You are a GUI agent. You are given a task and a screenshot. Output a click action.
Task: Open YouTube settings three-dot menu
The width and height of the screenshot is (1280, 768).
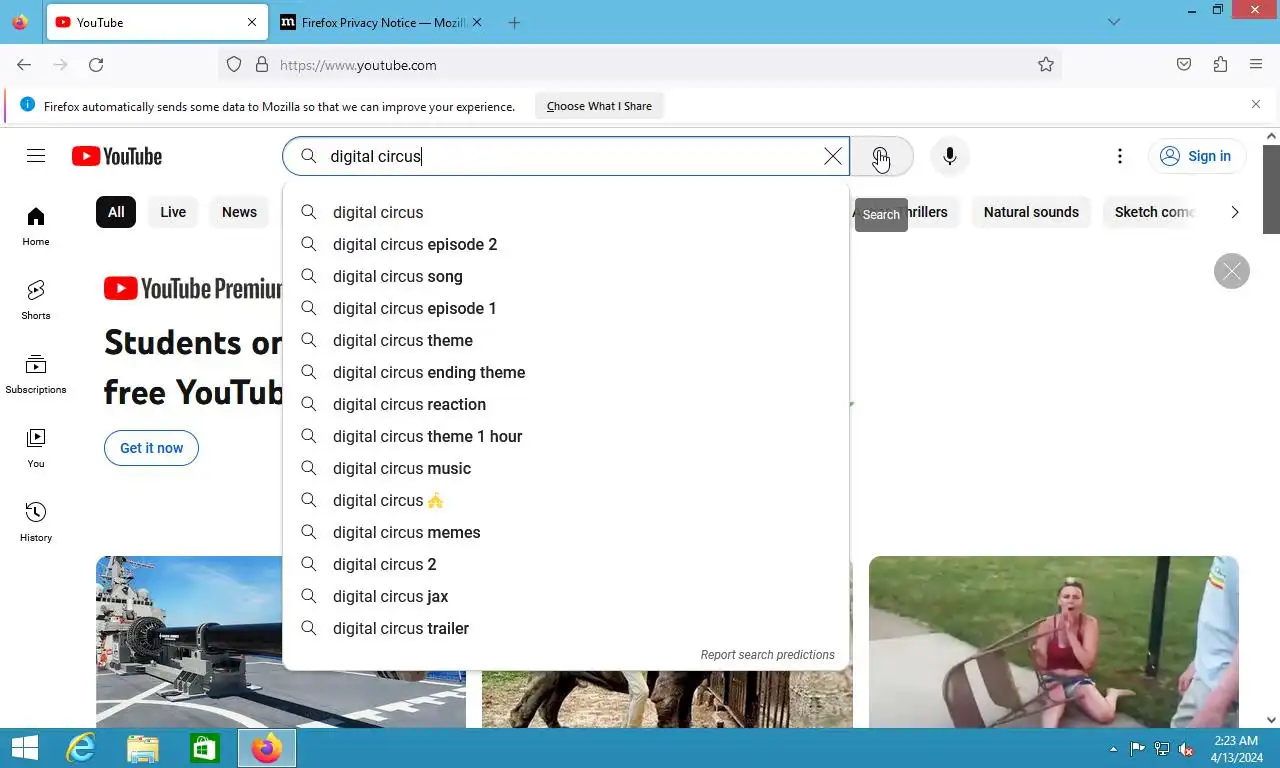(x=1120, y=156)
